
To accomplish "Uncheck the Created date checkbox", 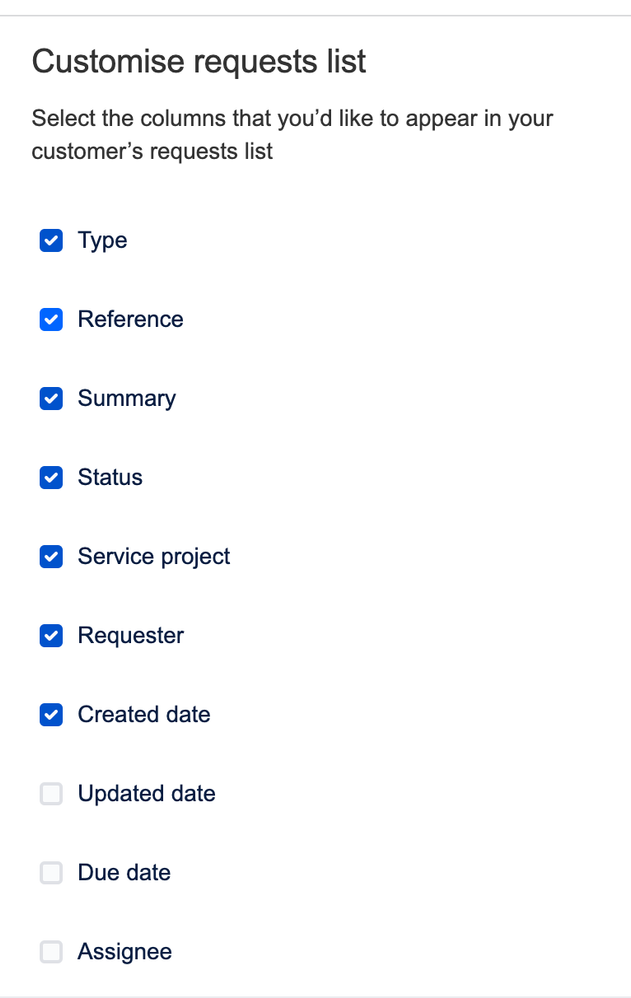I will coord(50,714).
